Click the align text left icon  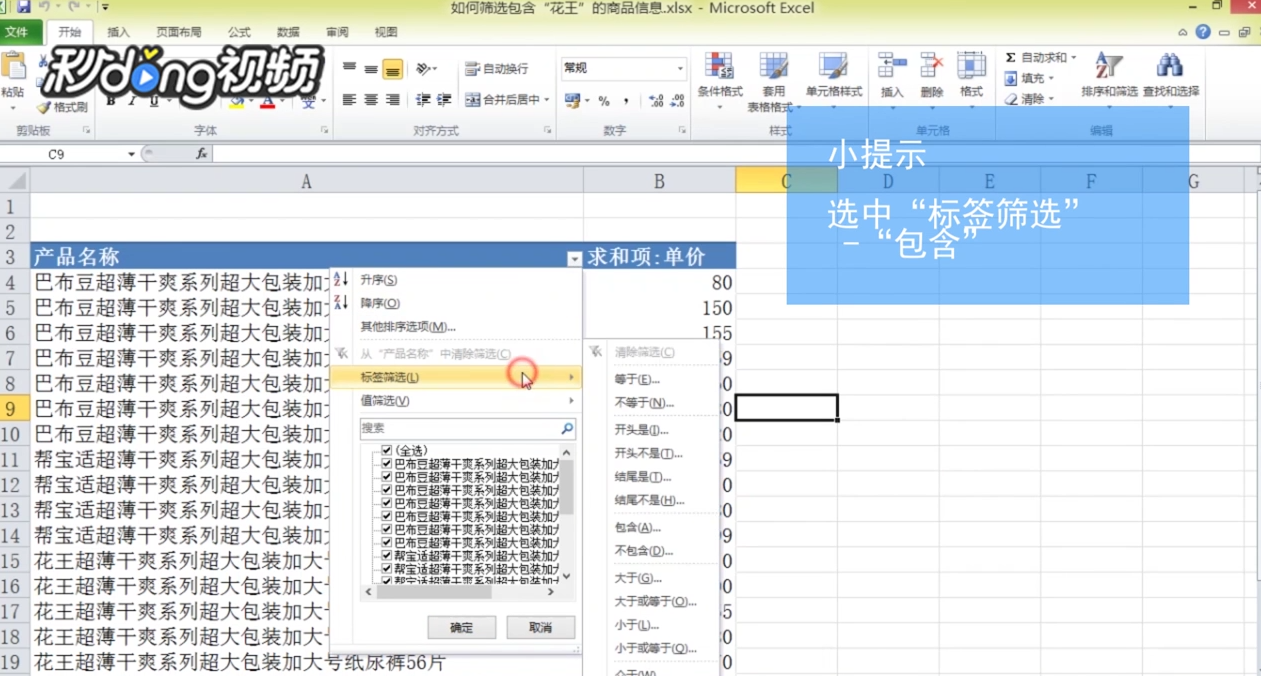coord(350,100)
